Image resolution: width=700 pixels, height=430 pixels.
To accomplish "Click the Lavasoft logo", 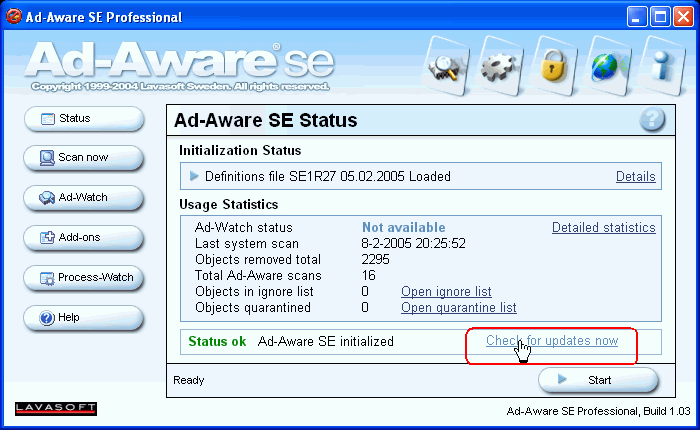I will pyautogui.click(x=56, y=409).
